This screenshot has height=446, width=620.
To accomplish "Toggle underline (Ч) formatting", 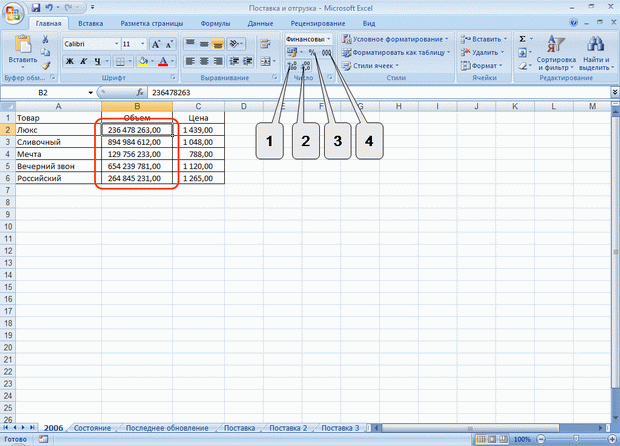I will coord(97,61).
